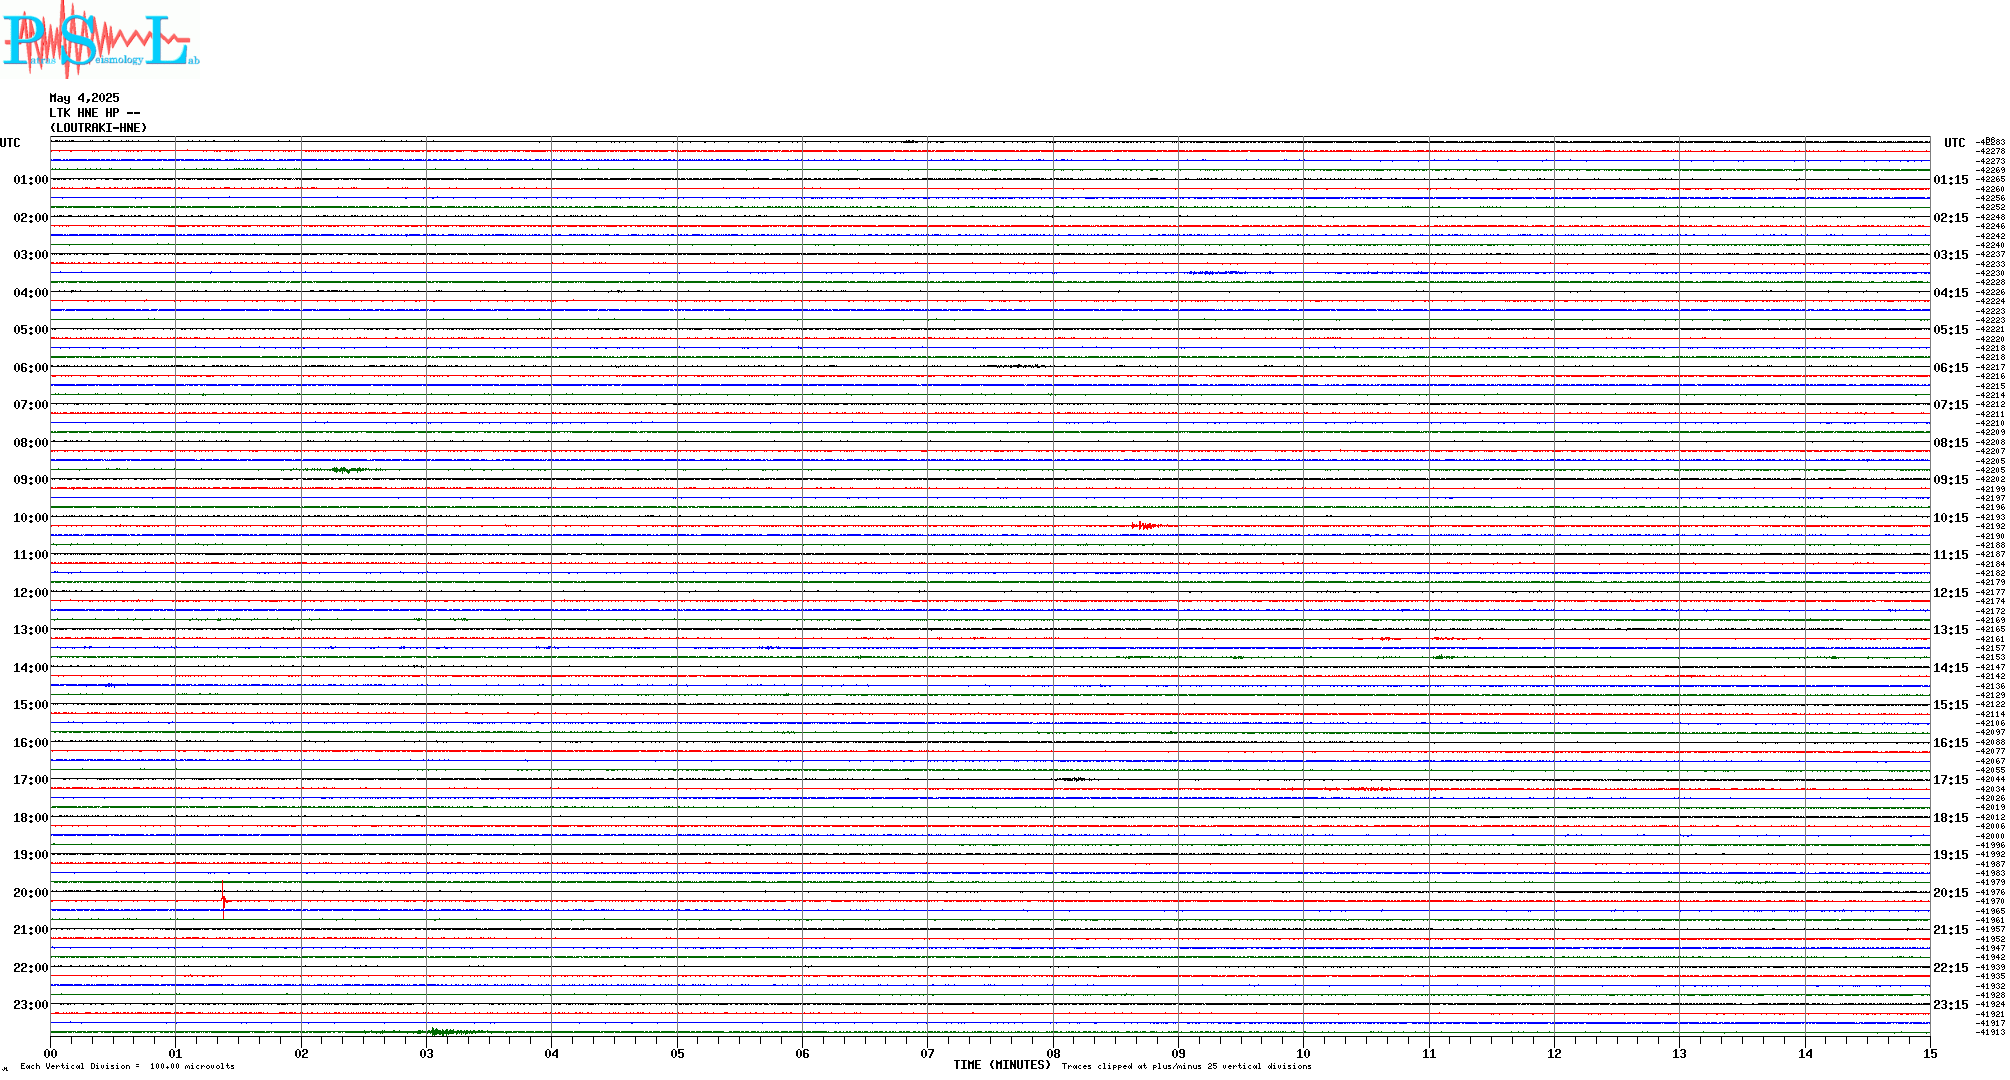The image size is (2010, 1080).
Task: Click minute marker 00 on time axis
Action: click(x=51, y=1053)
